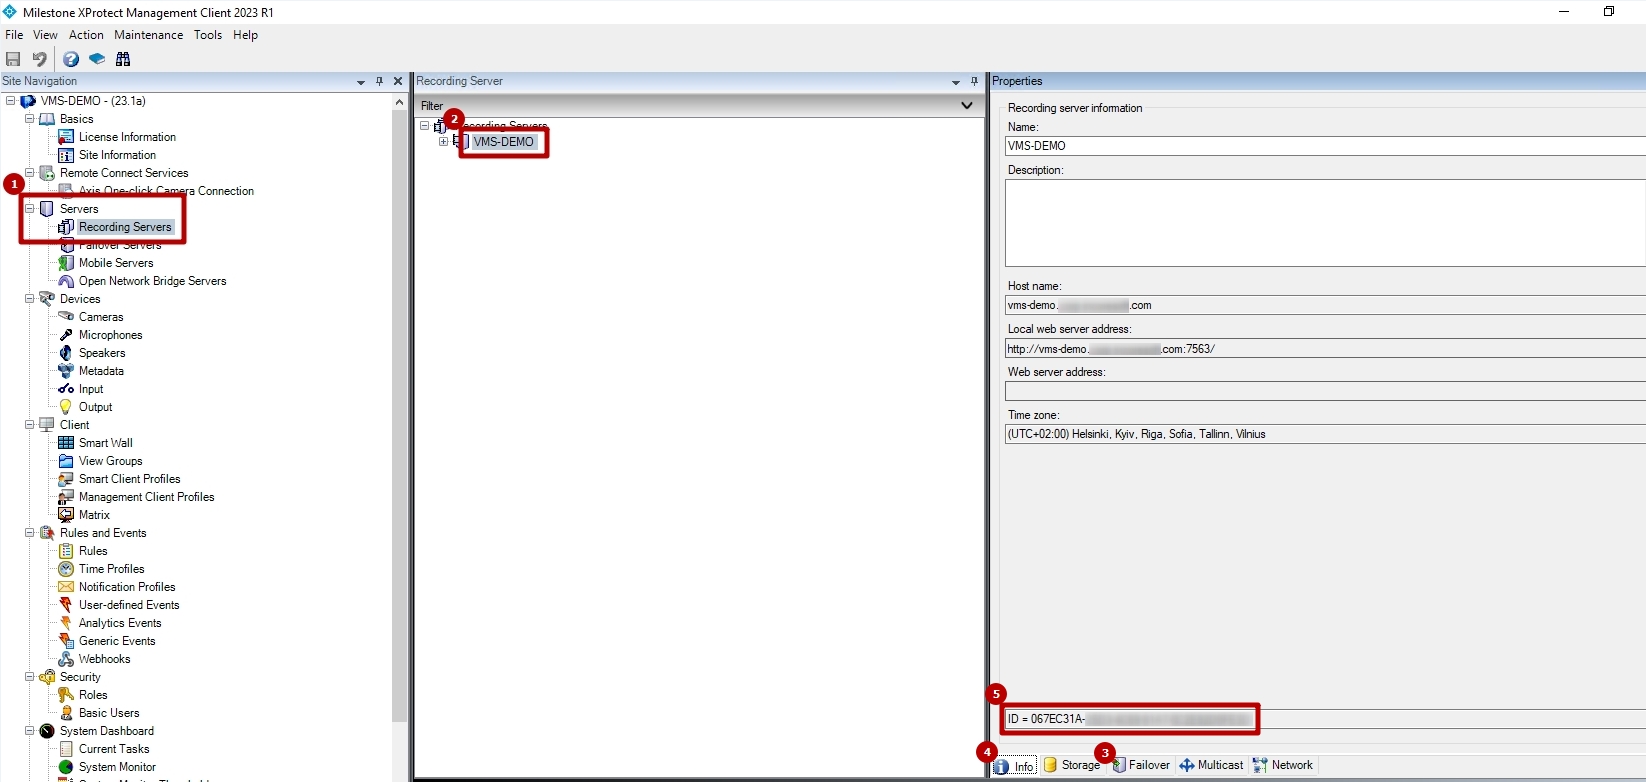Viewport: 1646px width, 782px height.
Task: Open the View menu
Action: pos(45,35)
